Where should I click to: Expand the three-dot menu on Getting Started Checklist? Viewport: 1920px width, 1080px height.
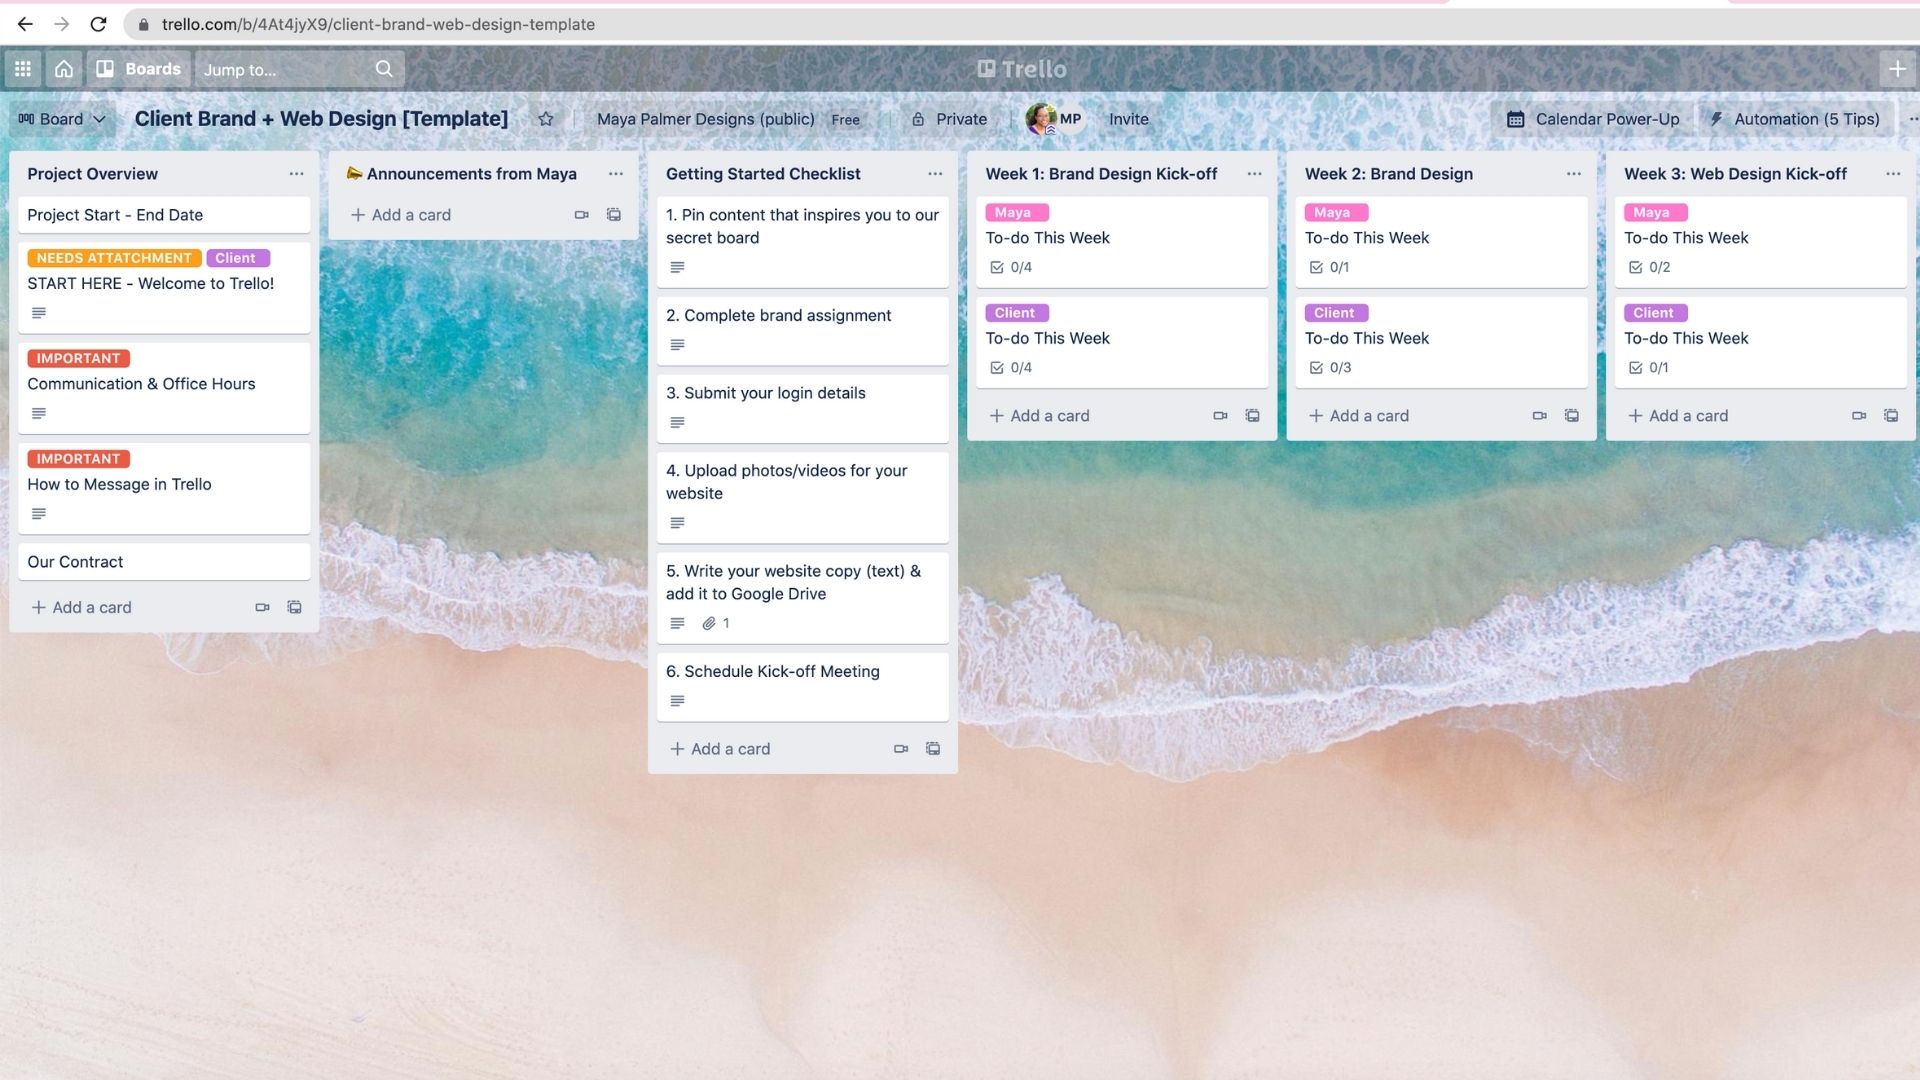click(934, 173)
